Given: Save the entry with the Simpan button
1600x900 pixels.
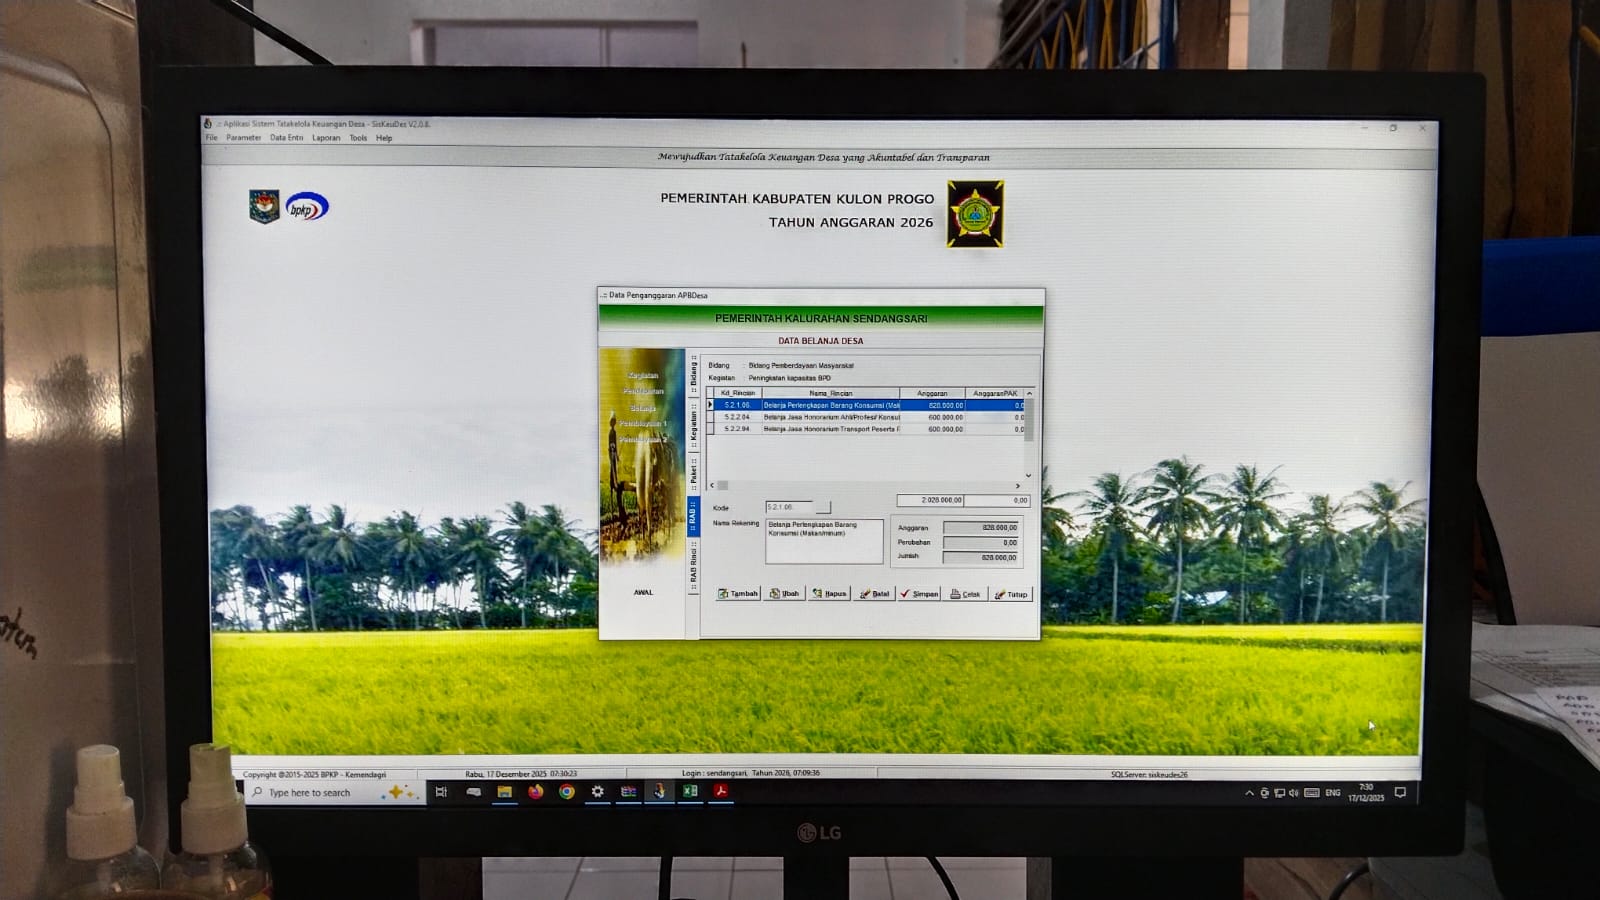Looking at the screenshot, I should [x=919, y=594].
